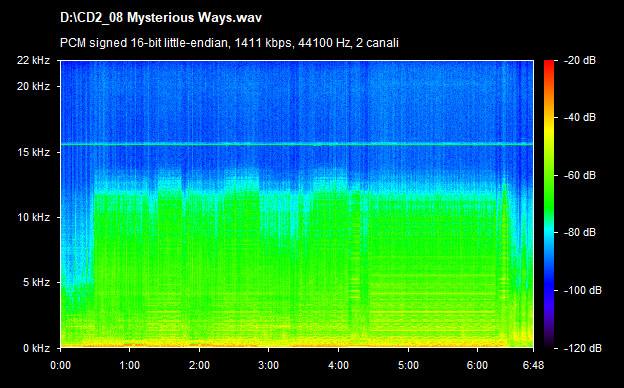Click the file name Mysterious Ways.wav title
This screenshot has width=624, height=388.
click(161, 18)
